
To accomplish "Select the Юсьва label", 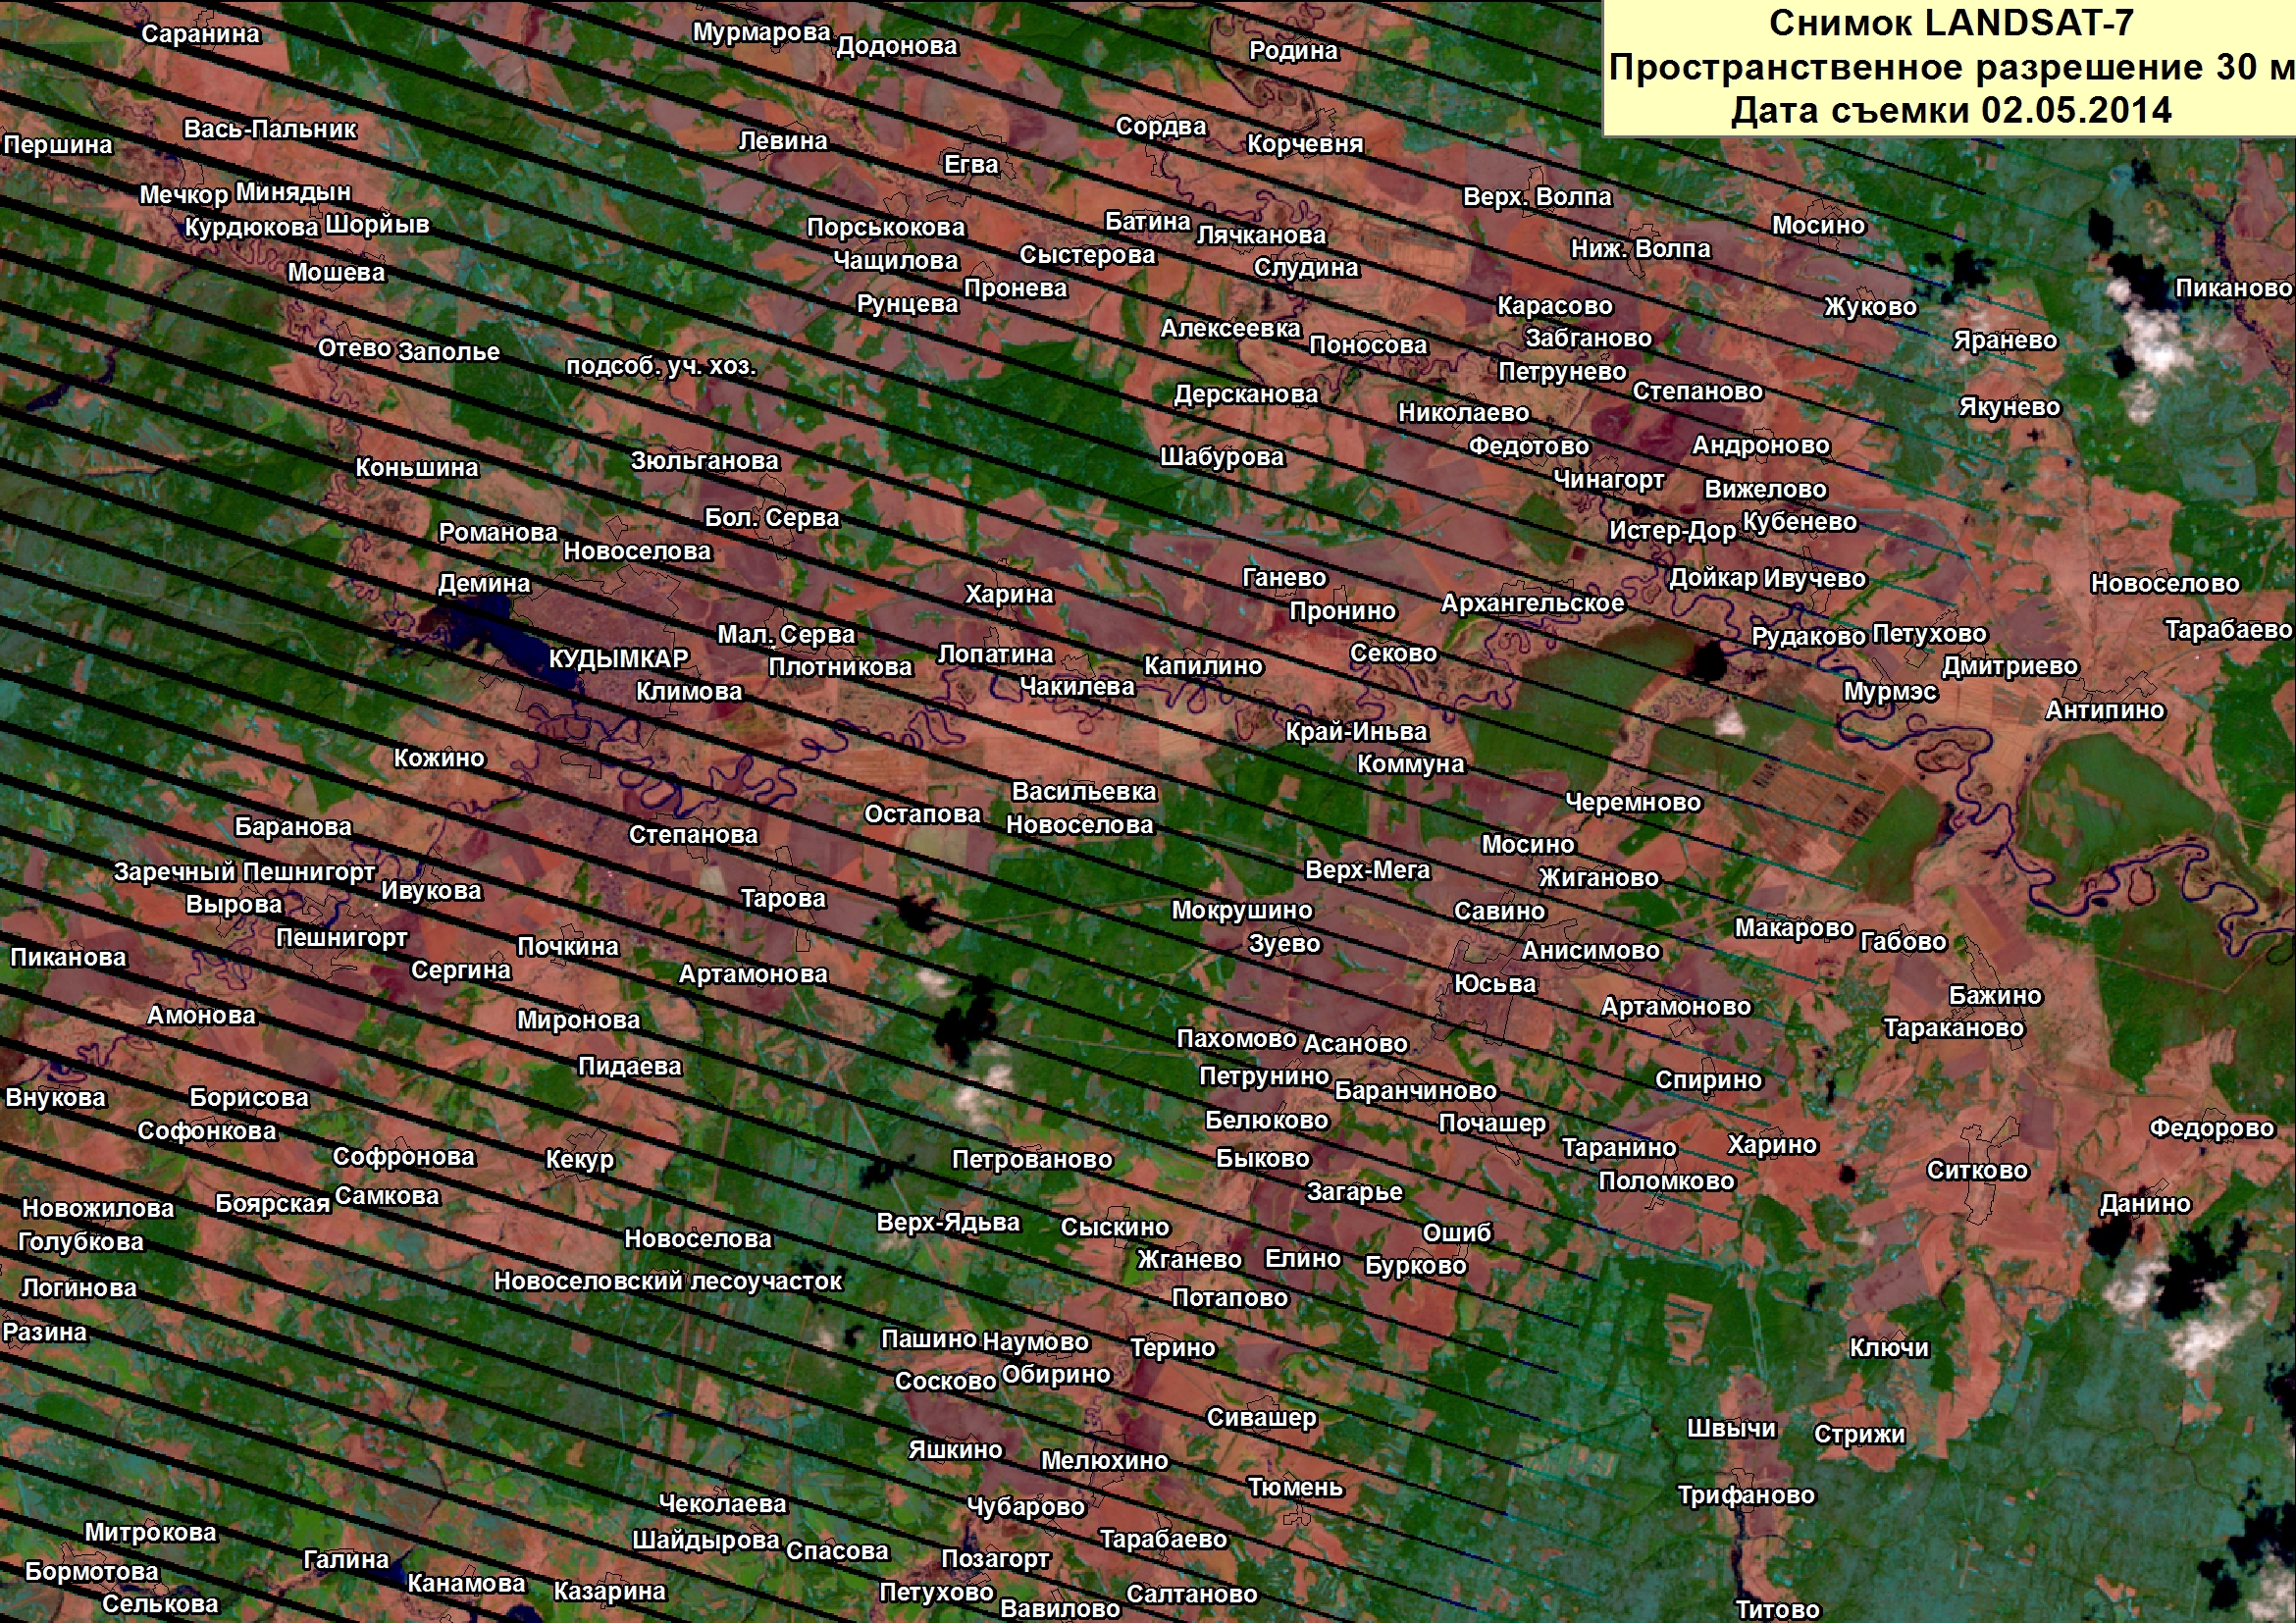I will [1495, 984].
